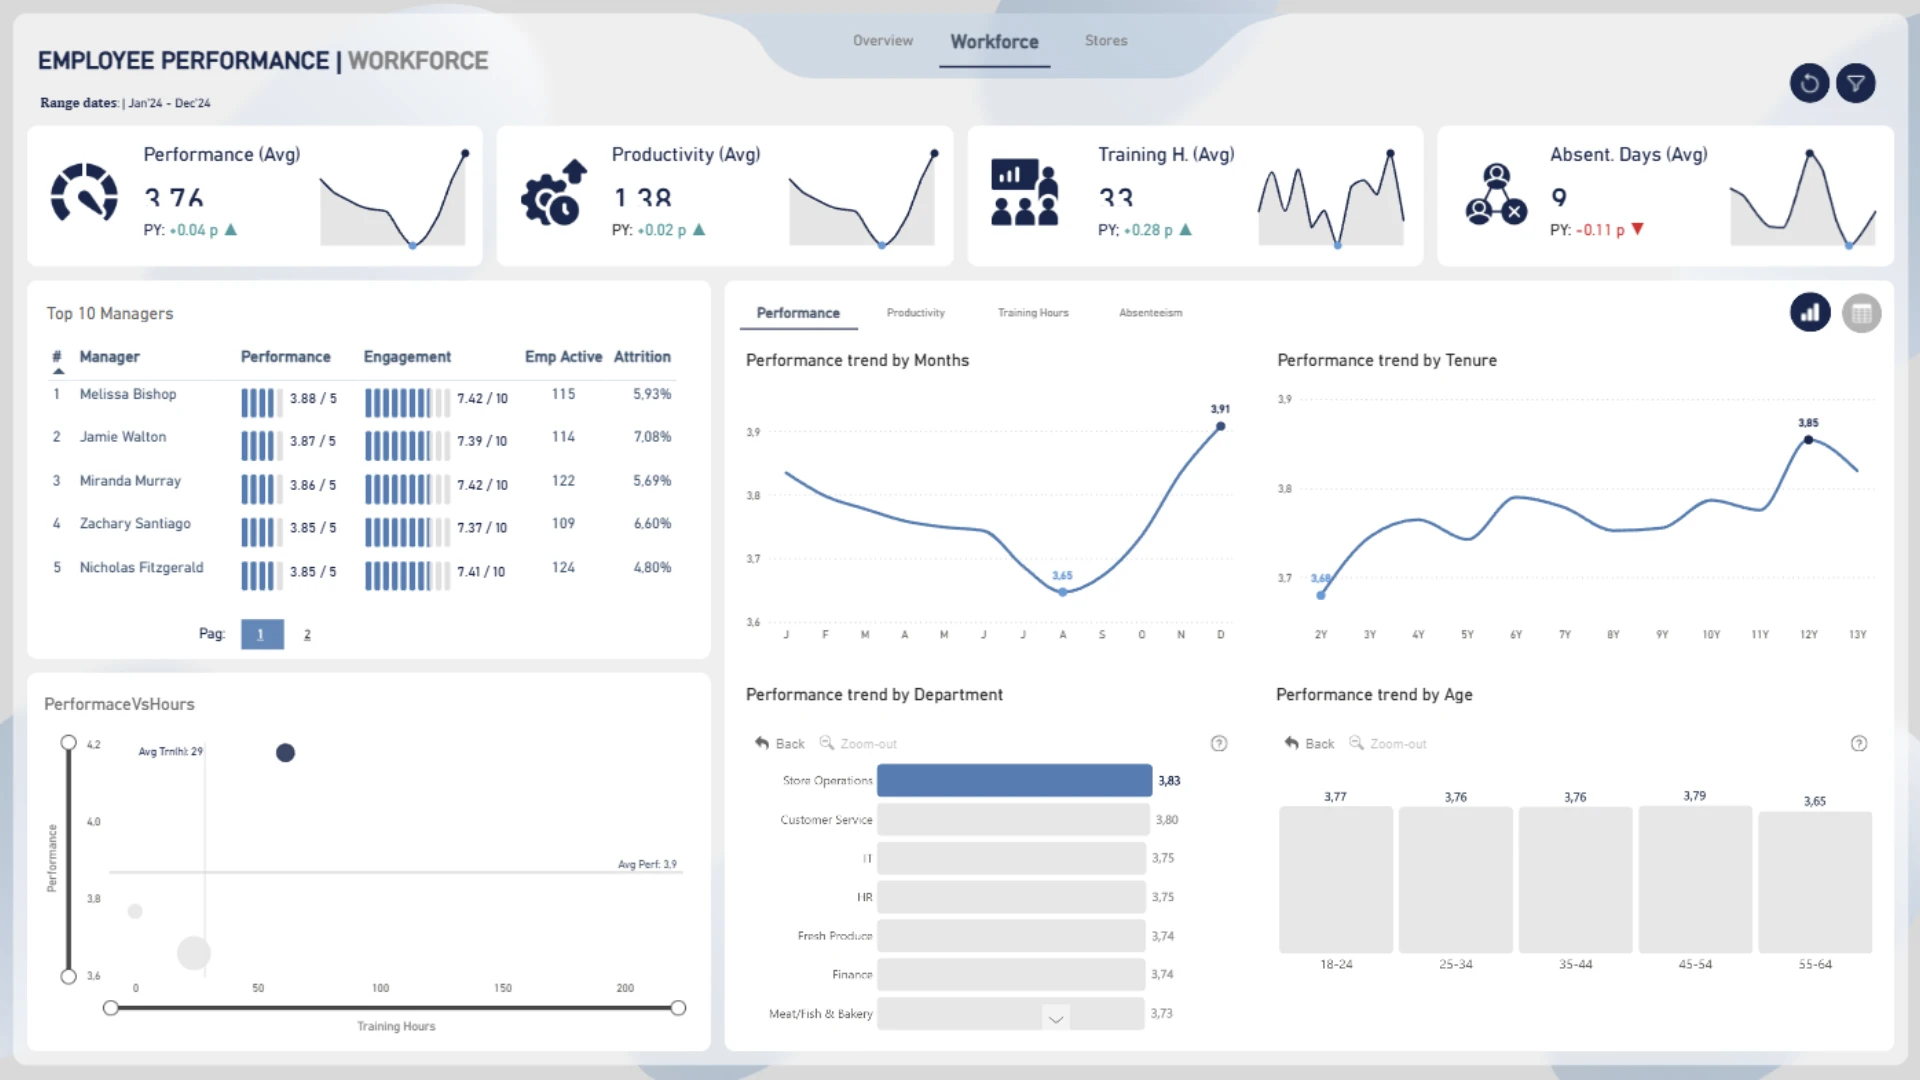Click the reset/refresh circular icon
The height and width of the screenshot is (1080, 1920).
click(x=1809, y=84)
